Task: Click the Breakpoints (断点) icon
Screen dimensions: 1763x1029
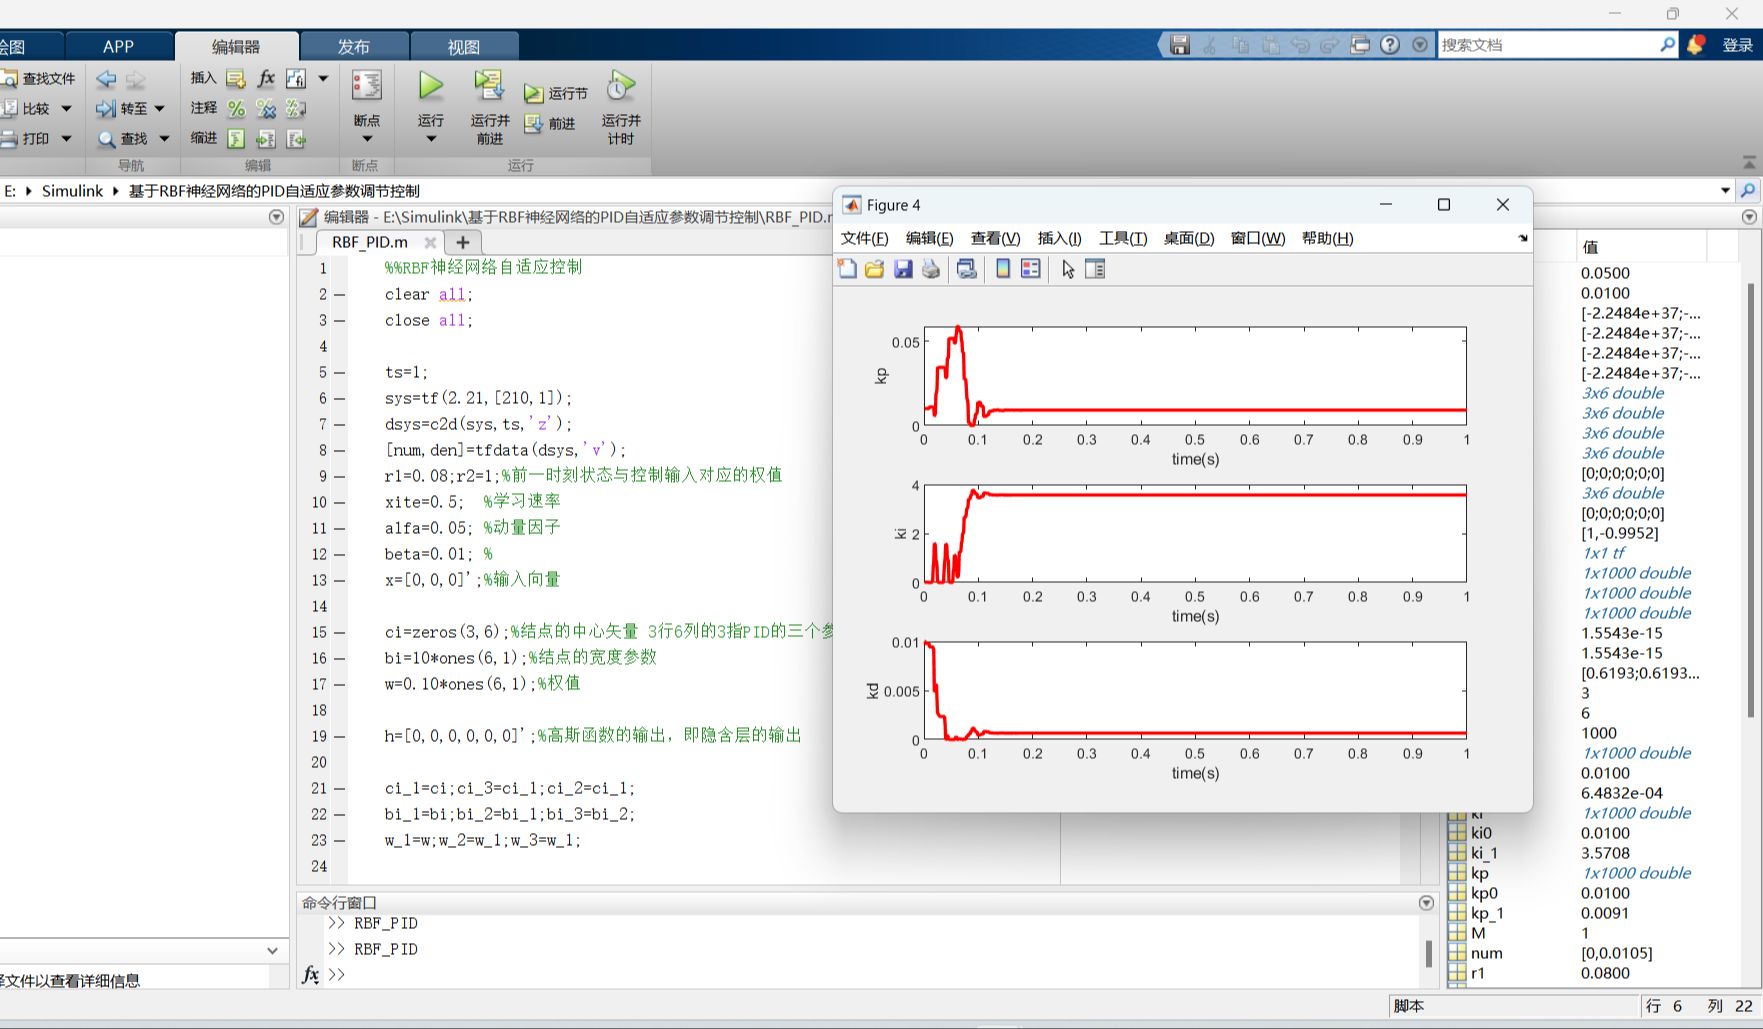Action: 367,86
